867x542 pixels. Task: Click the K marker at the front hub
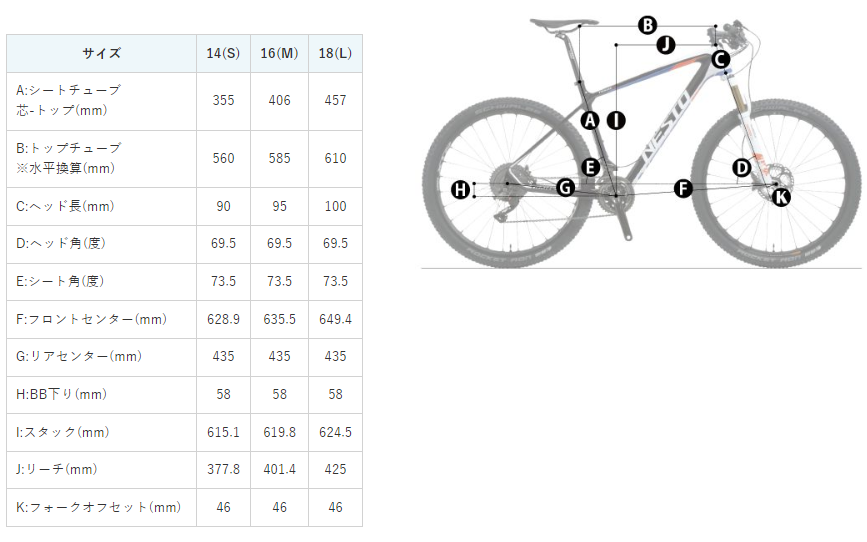point(781,197)
